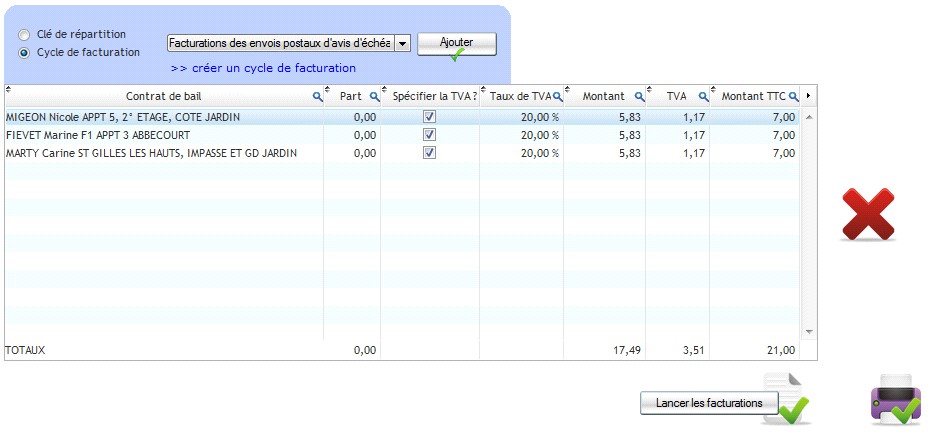Select the Cycle de facturation radio button
932x432 pixels.
[x=24, y=53]
